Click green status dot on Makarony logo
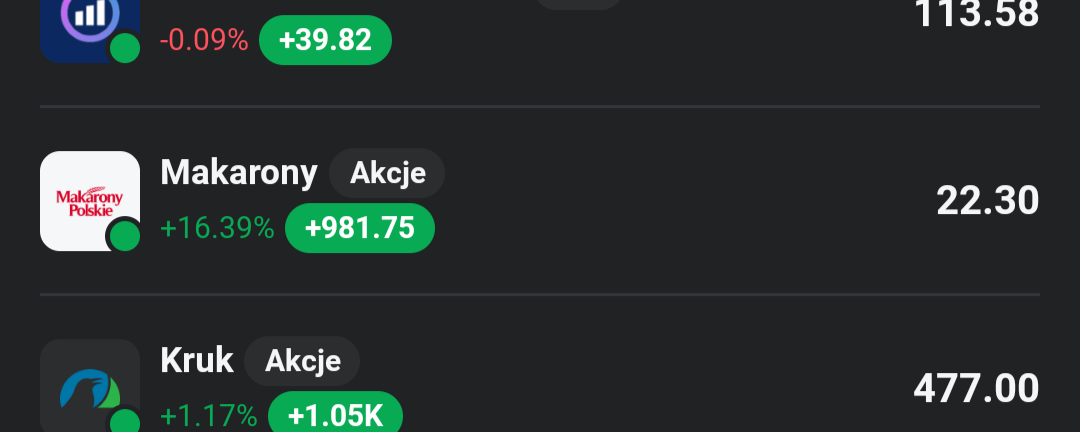This screenshot has width=1080, height=432. click(x=124, y=235)
